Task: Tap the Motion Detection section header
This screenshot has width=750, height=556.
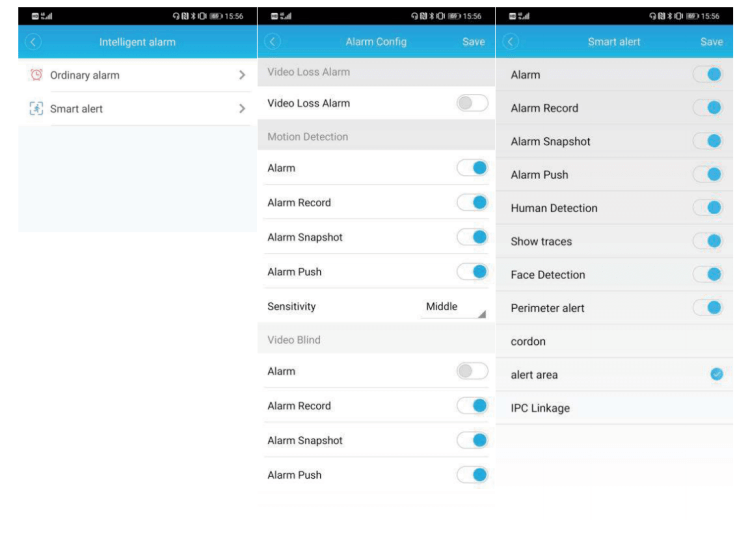Action: coord(376,136)
